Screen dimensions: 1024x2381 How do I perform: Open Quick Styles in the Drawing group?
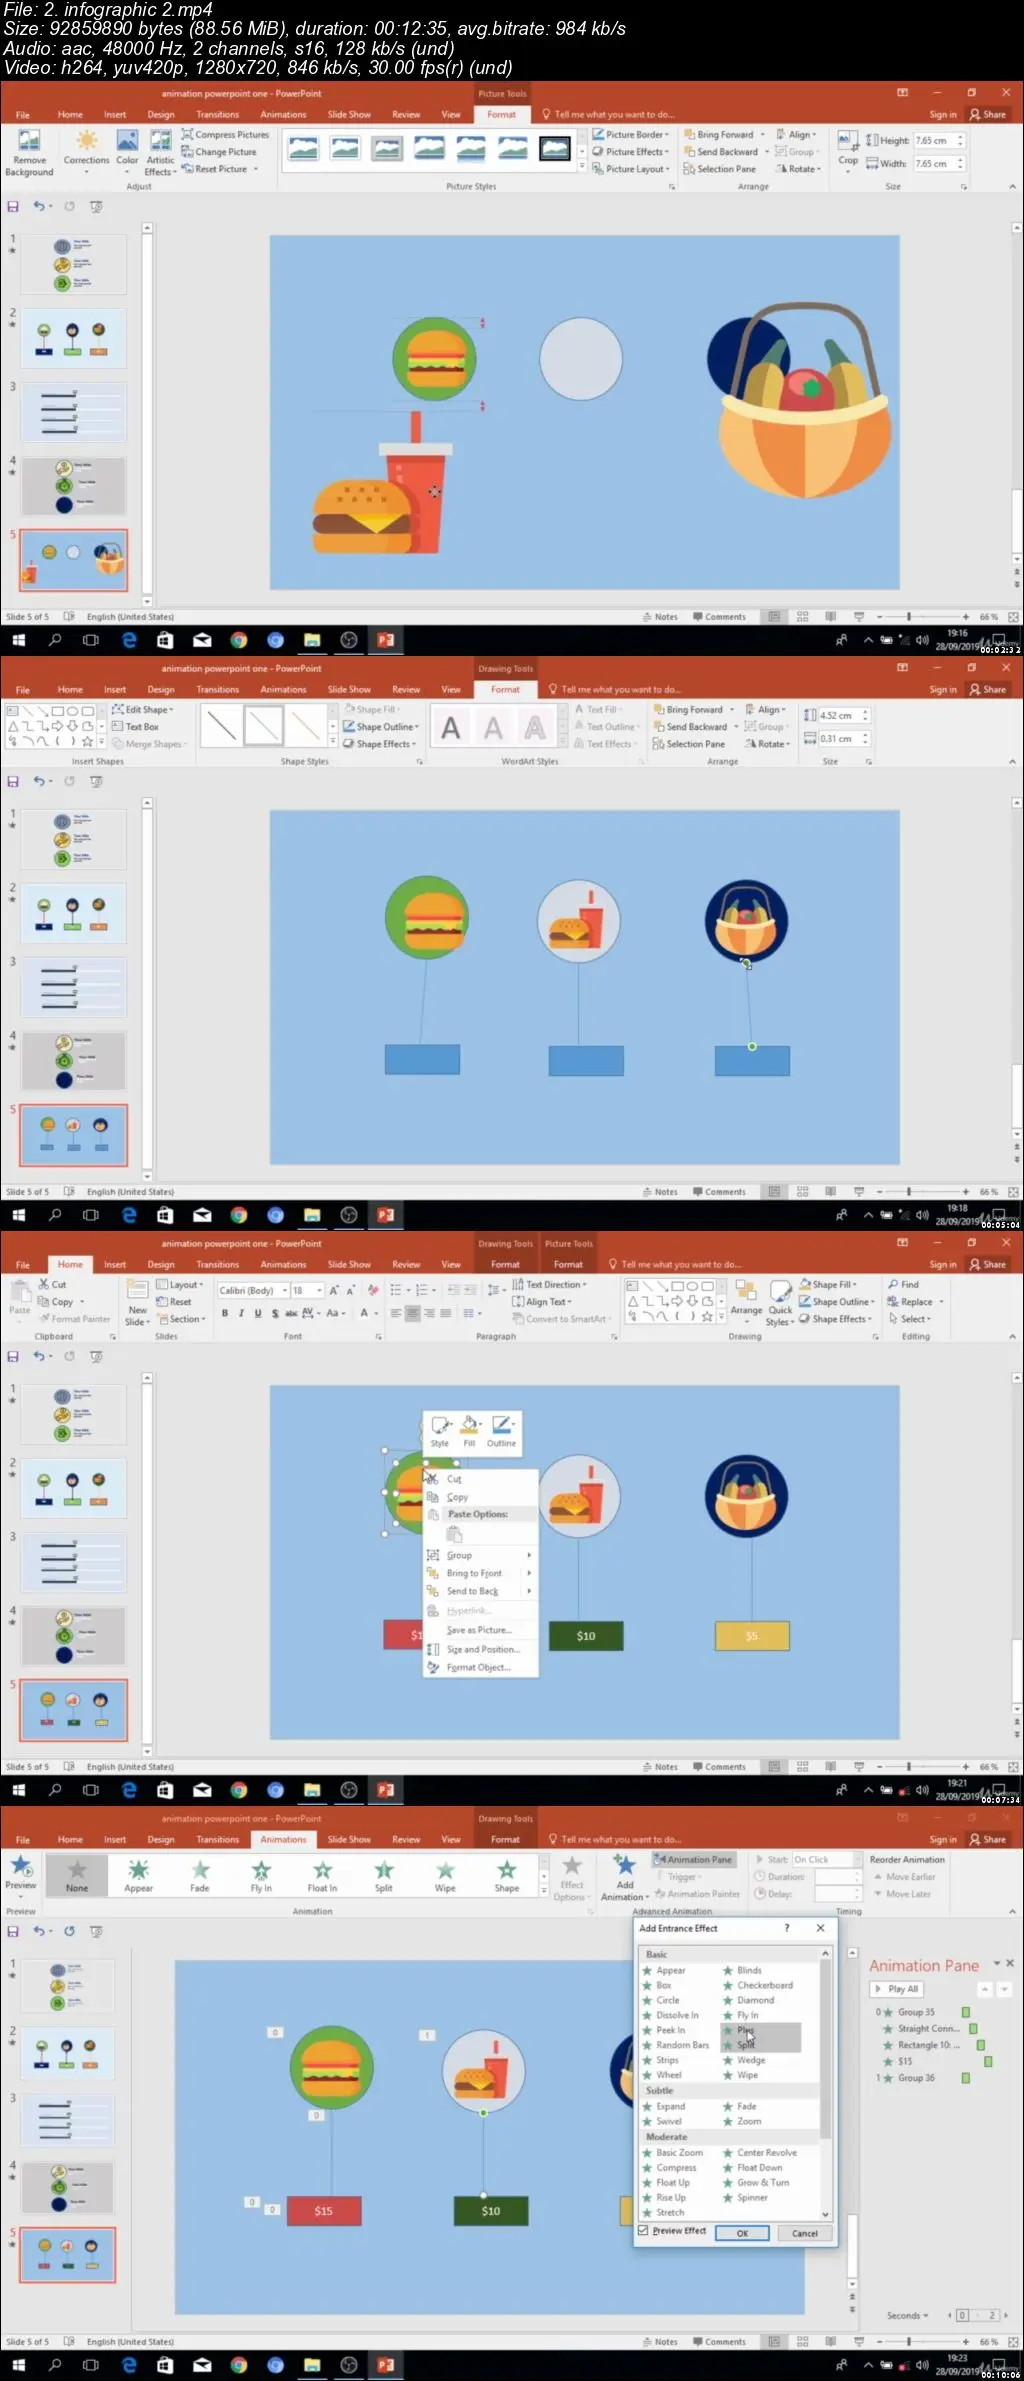tap(780, 1302)
